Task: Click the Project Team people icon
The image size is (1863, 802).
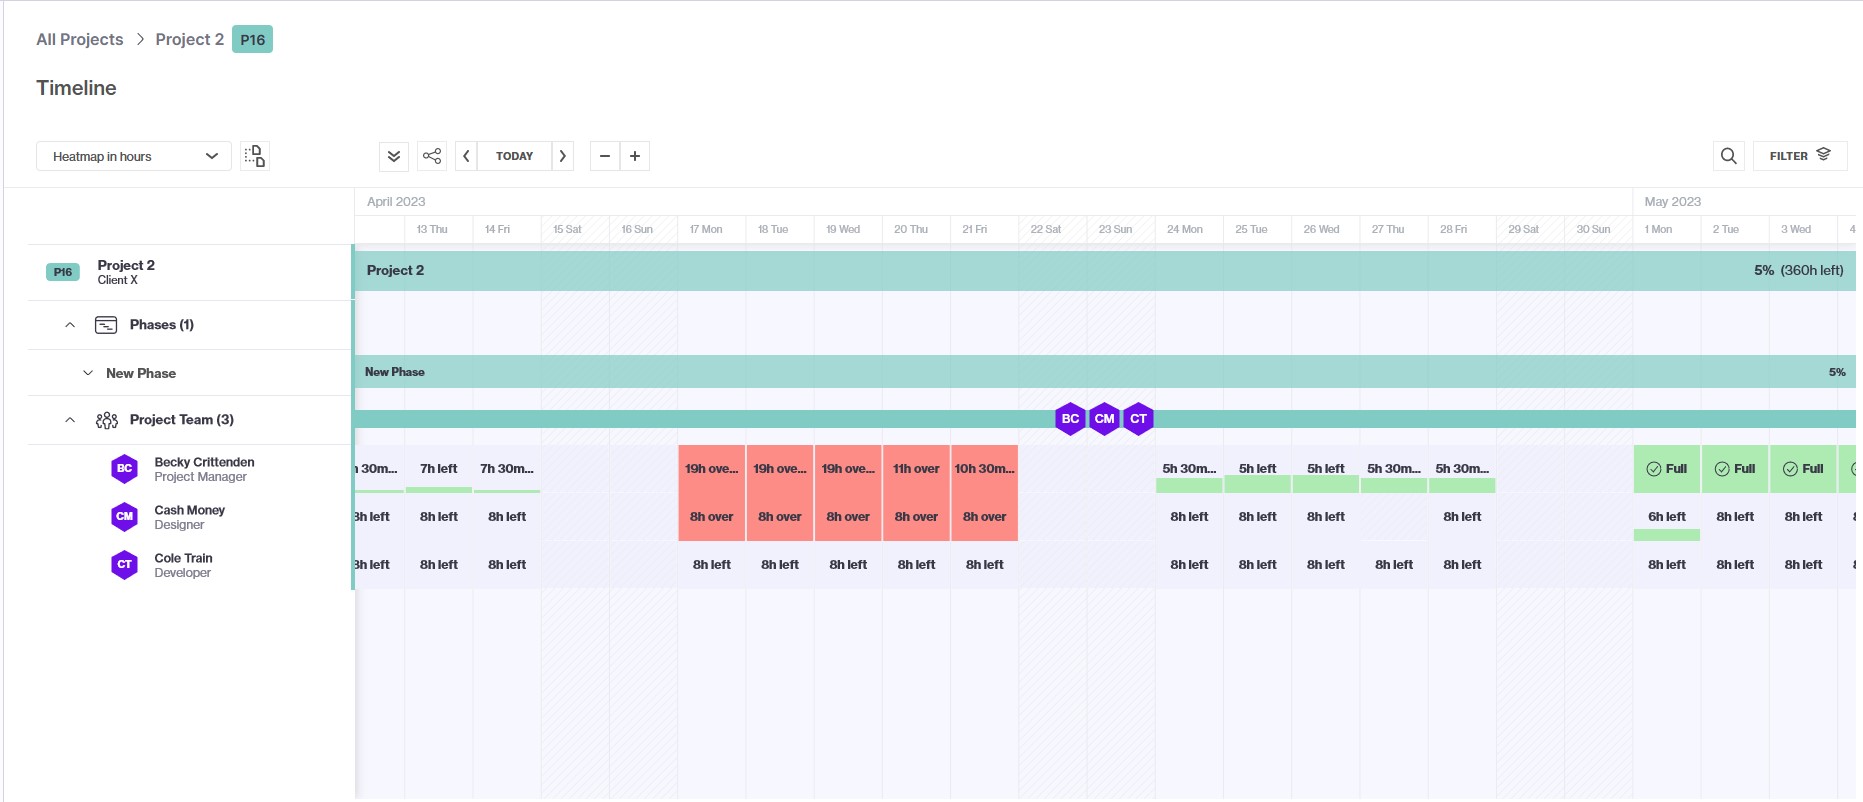Action: [x=107, y=420]
